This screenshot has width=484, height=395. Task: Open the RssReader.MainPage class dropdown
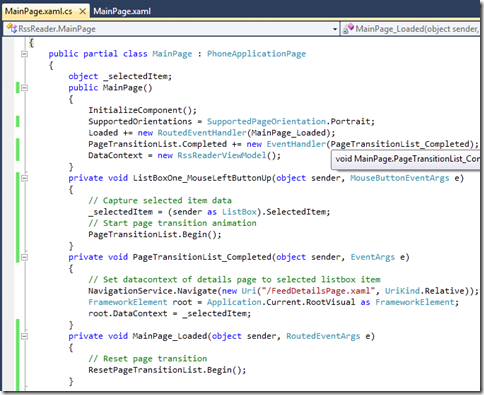pyautogui.click(x=335, y=29)
